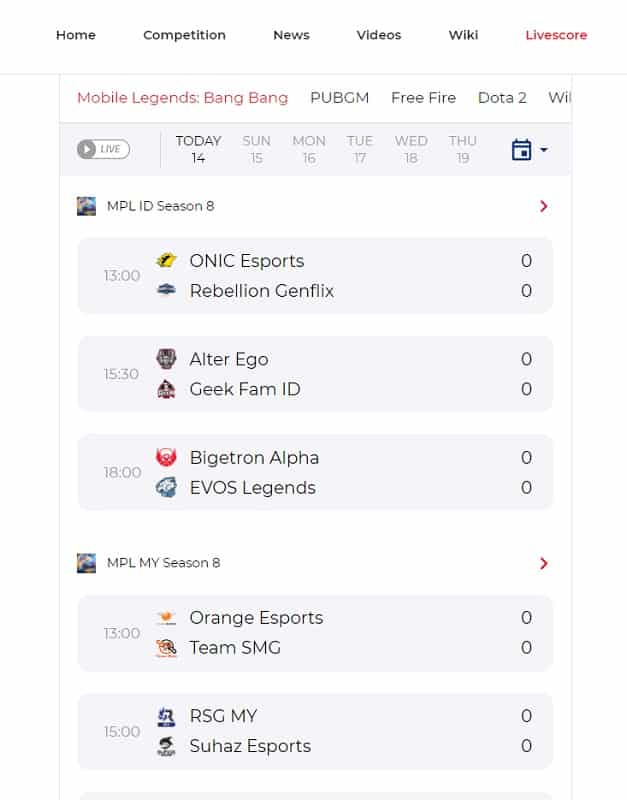The width and height of the screenshot is (627, 800).
Task: Expand MPL ID Season 8 chevron
Action: tap(543, 206)
